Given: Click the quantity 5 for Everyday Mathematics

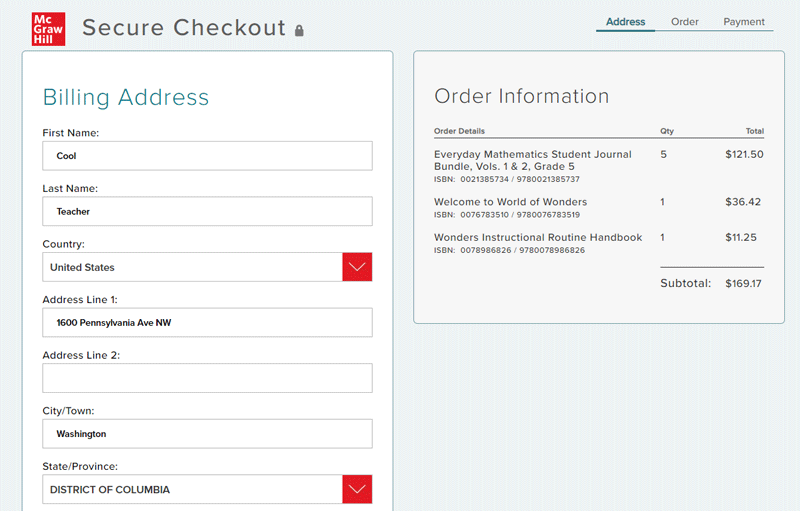Looking at the screenshot, I should (x=663, y=155).
